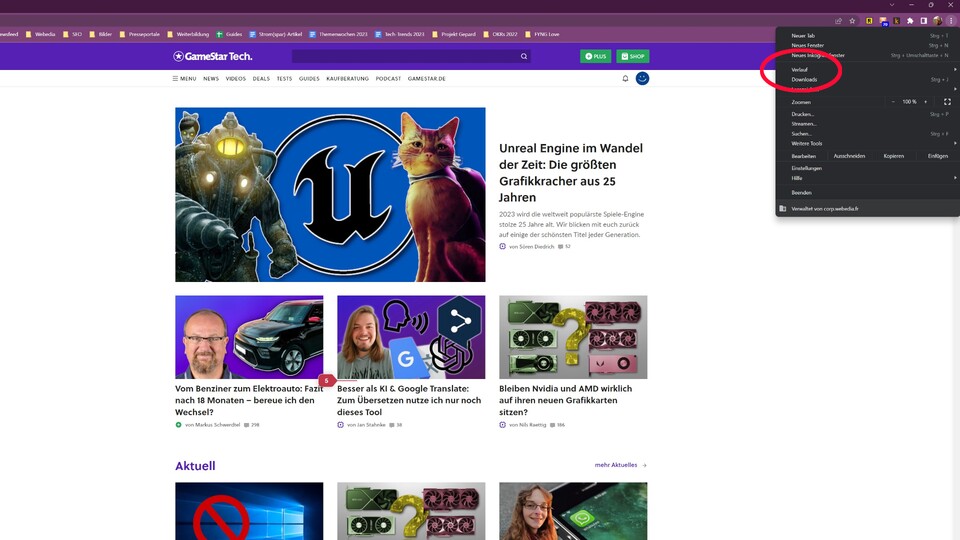Toggle the browser side panel icon
960x540 pixels.
[x=923, y=20]
